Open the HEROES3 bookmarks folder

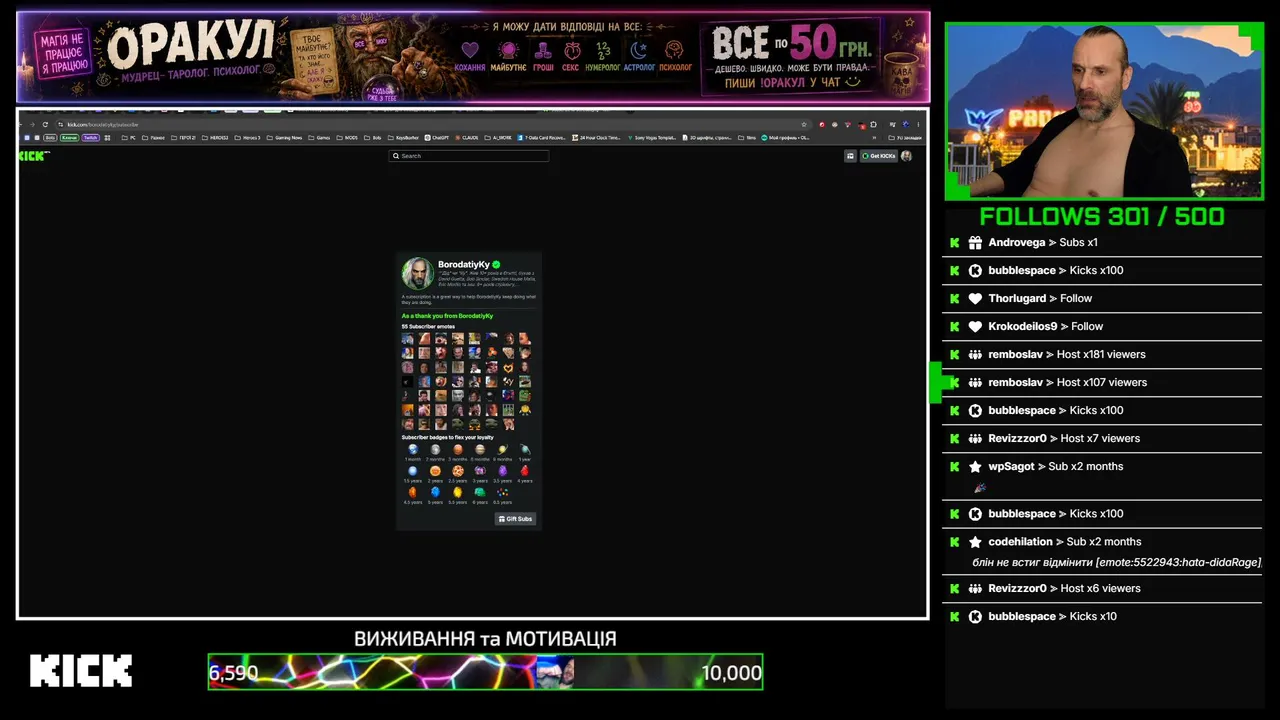[215, 138]
